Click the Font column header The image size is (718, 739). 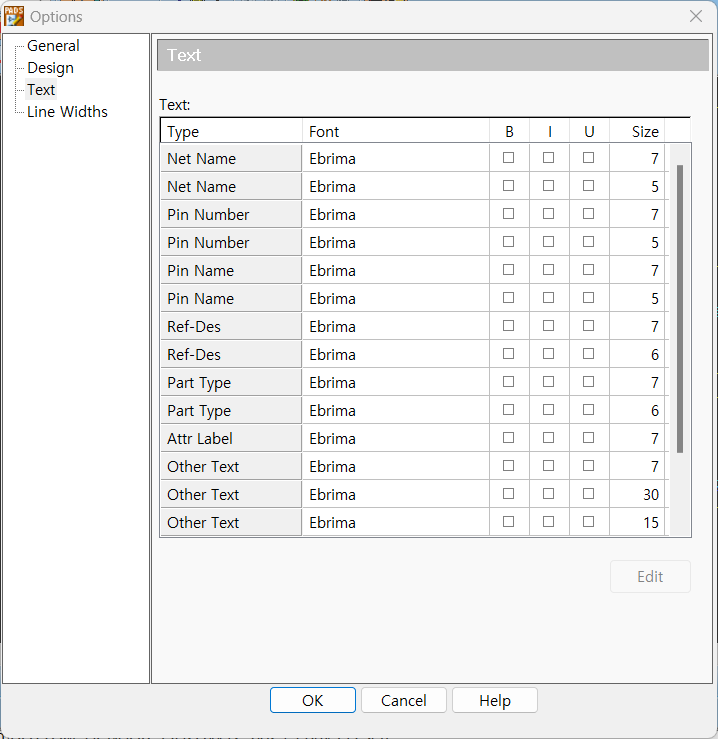pos(396,131)
